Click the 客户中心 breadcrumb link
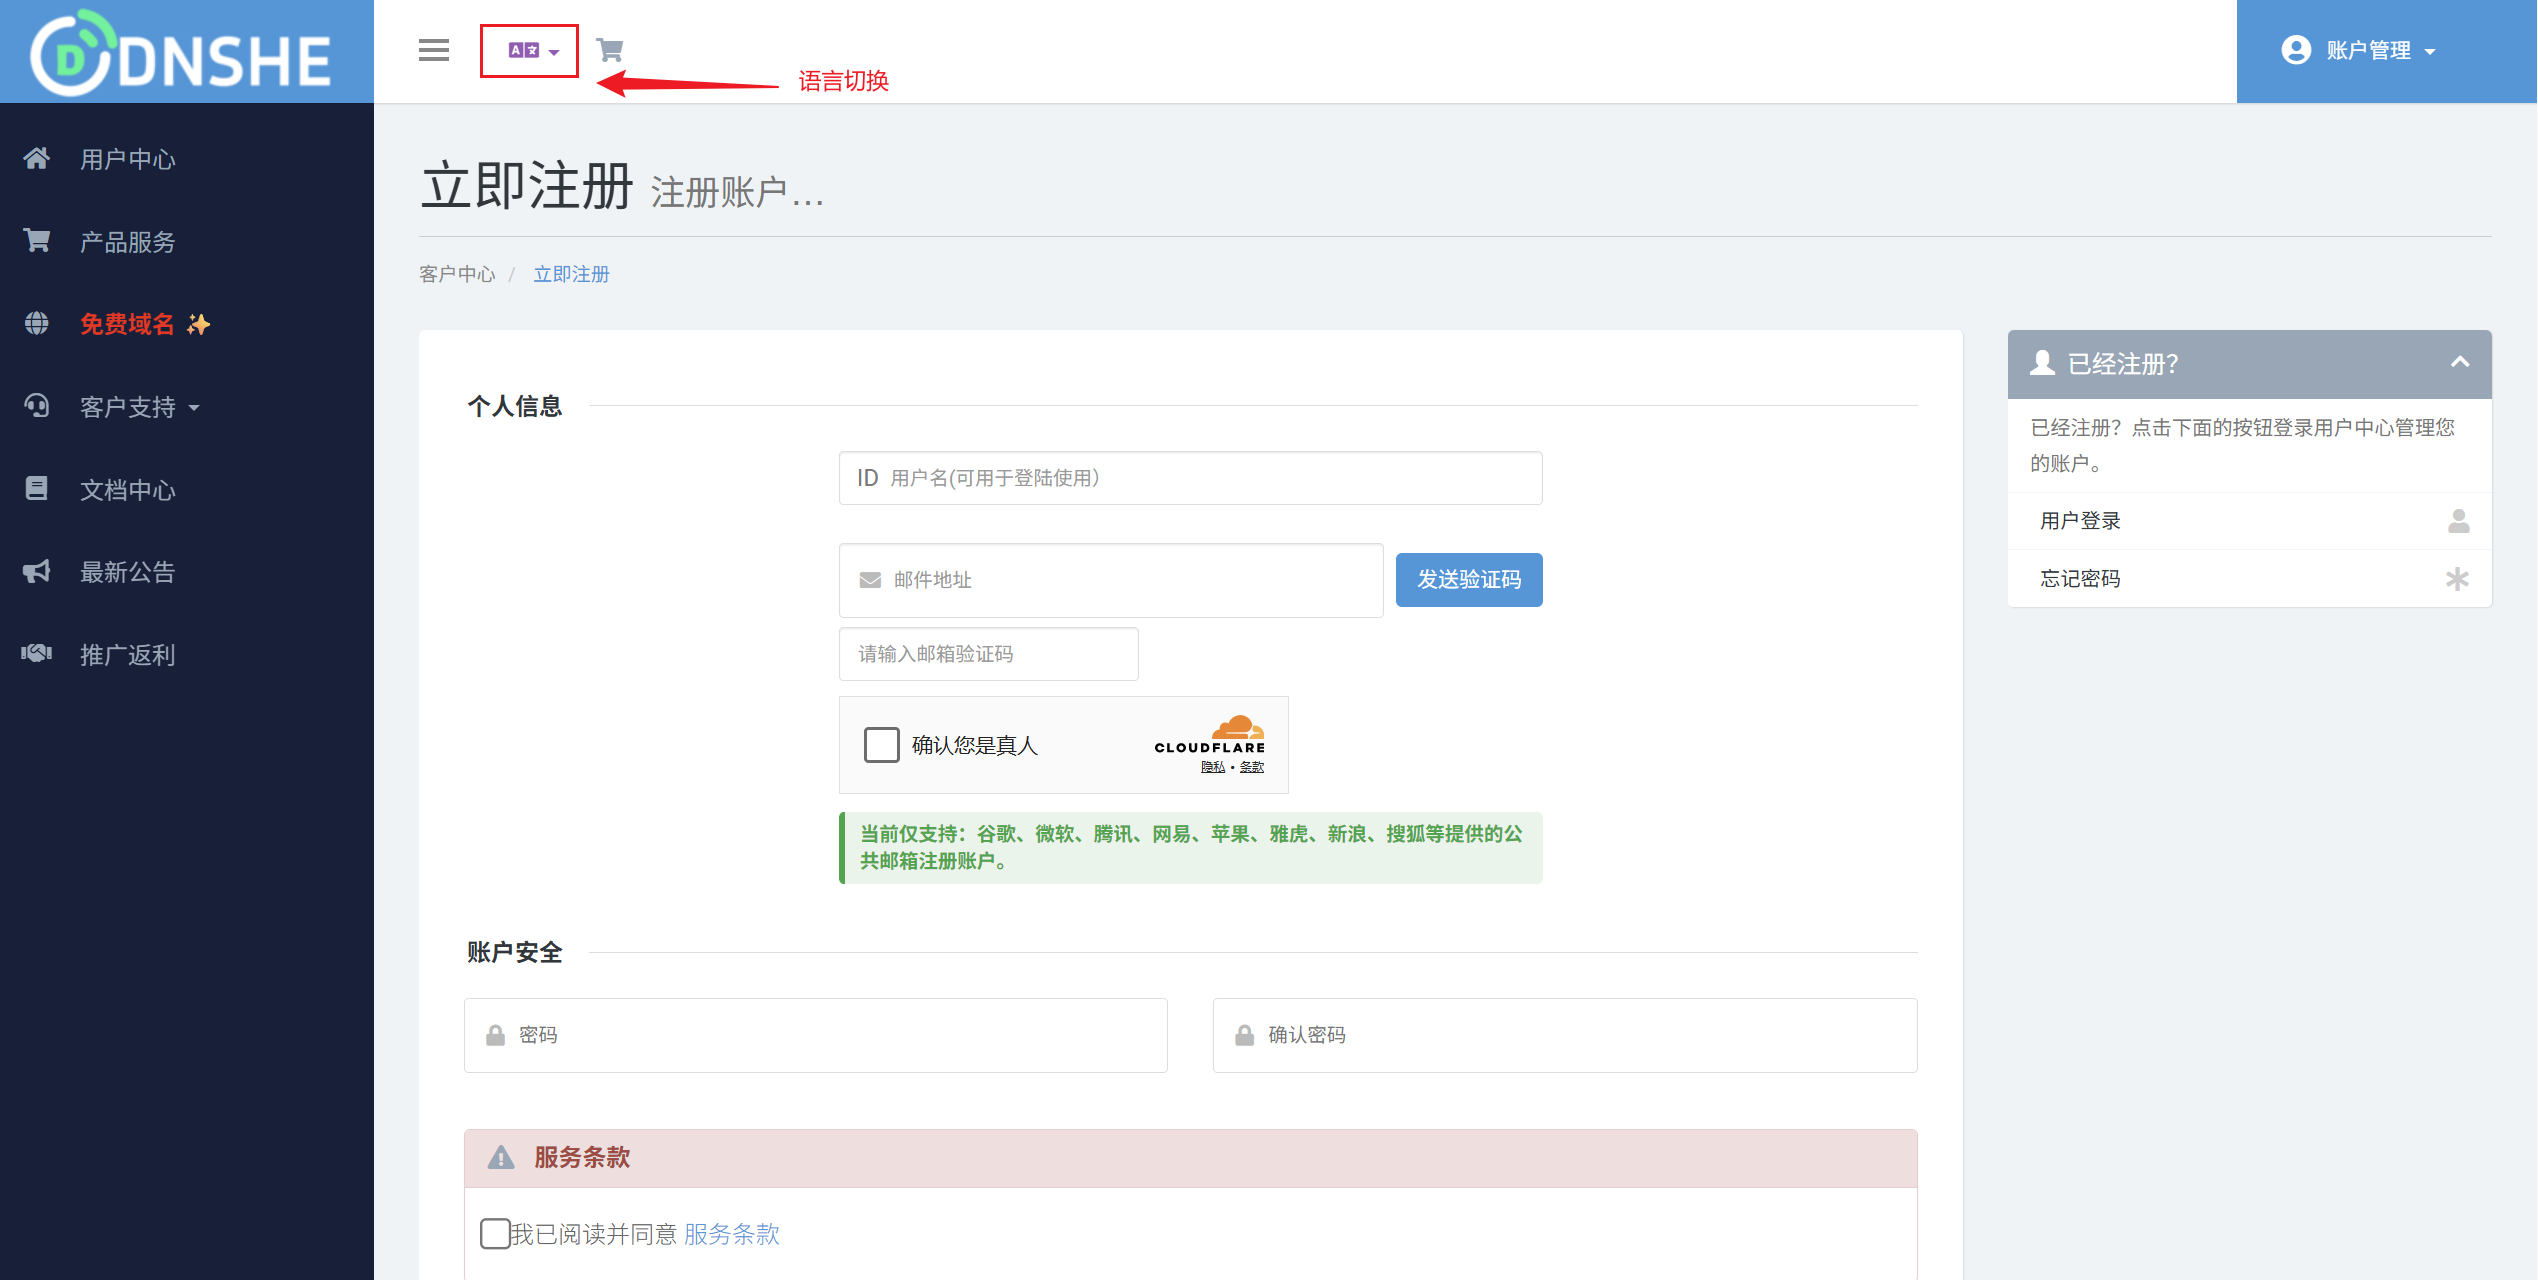The image size is (2538, 1280). point(457,274)
